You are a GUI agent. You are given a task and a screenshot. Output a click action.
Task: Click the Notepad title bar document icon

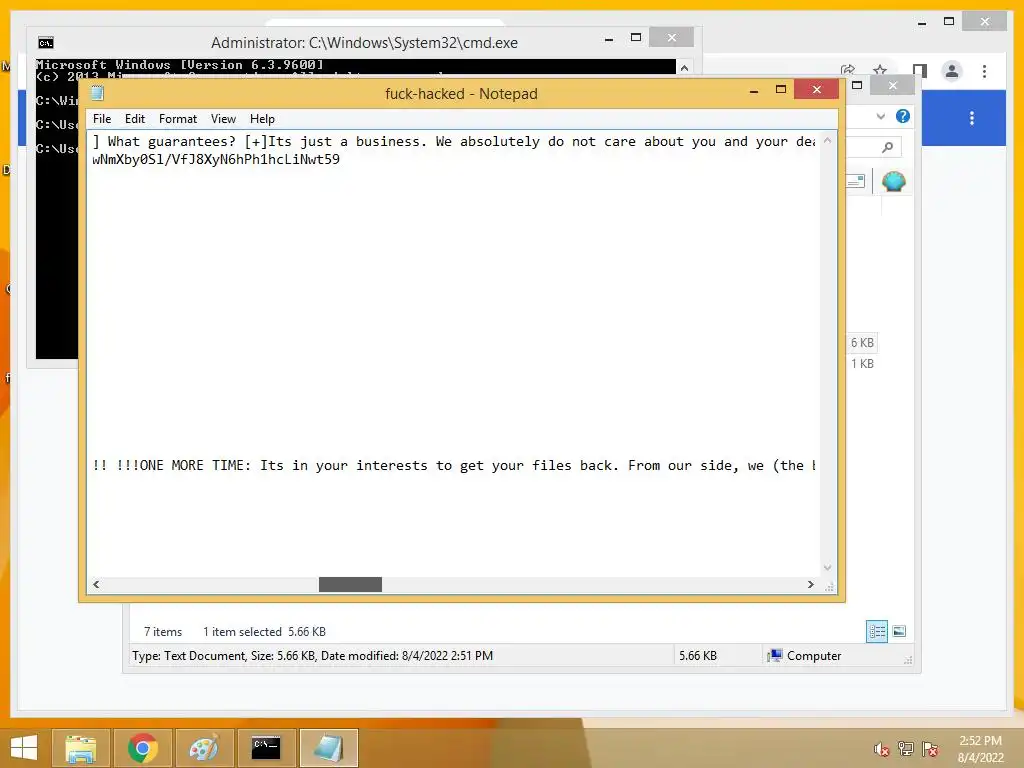click(x=97, y=93)
